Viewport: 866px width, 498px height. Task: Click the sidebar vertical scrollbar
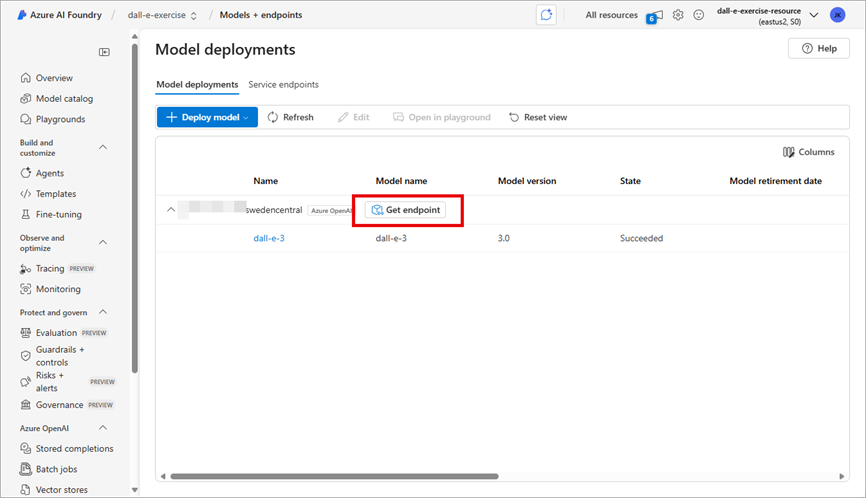tap(135, 208)
